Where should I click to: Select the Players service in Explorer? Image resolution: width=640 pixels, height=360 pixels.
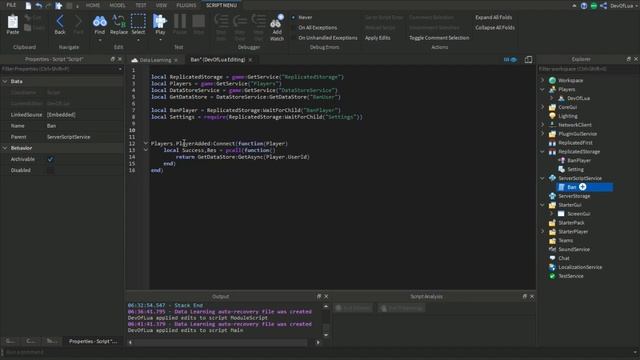[x=567, y=89]
